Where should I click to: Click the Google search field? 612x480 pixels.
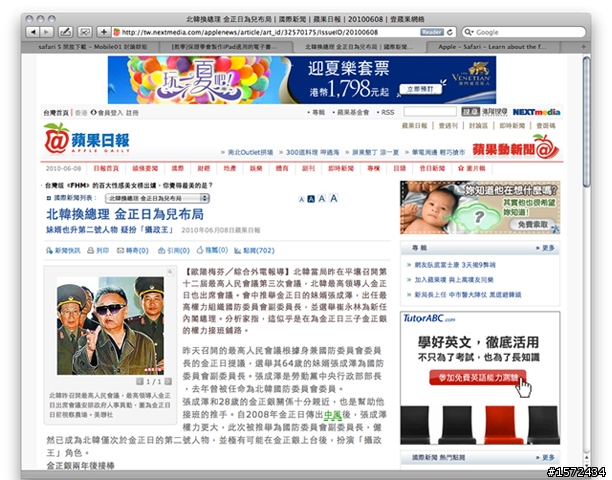[524, 32]
